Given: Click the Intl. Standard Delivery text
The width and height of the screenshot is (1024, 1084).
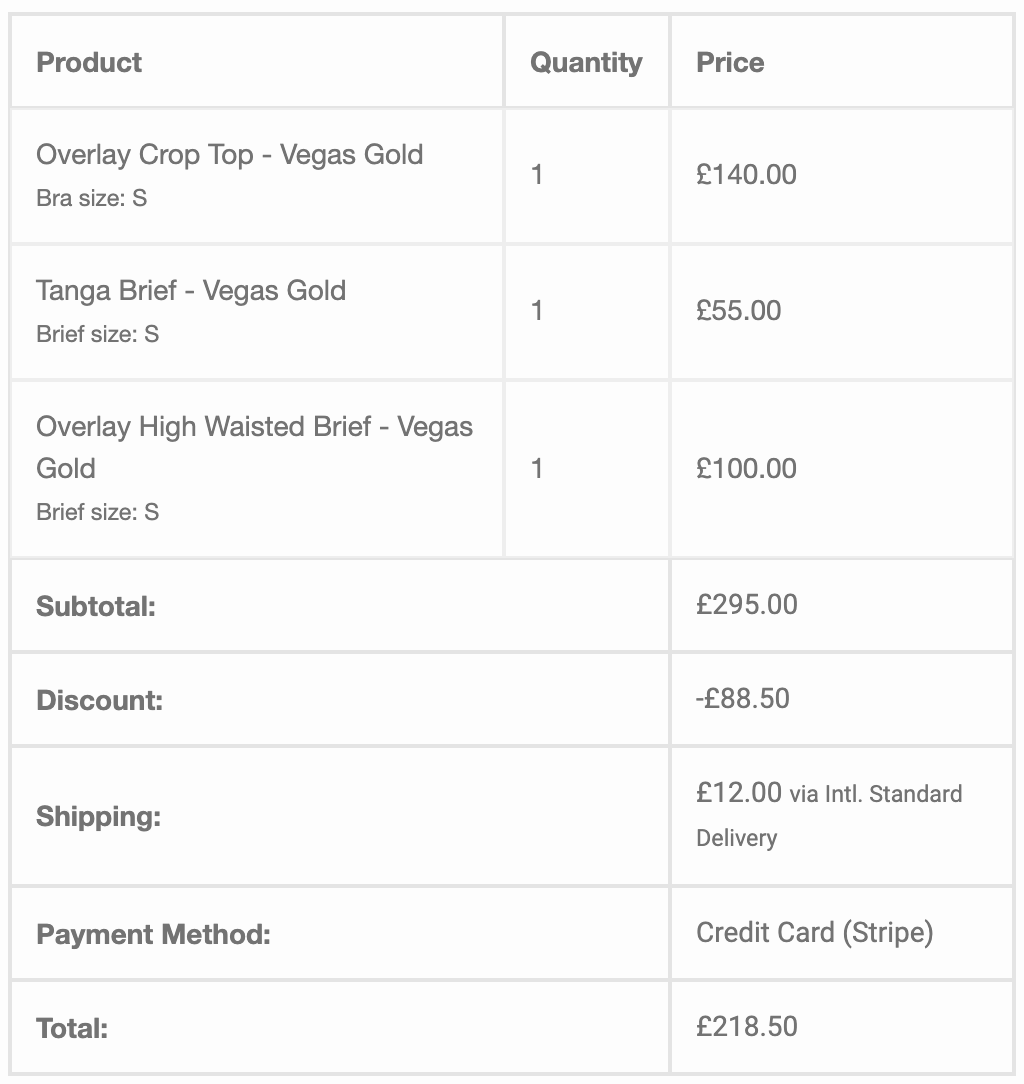Looking at the screenshot, I should (829, 816).
